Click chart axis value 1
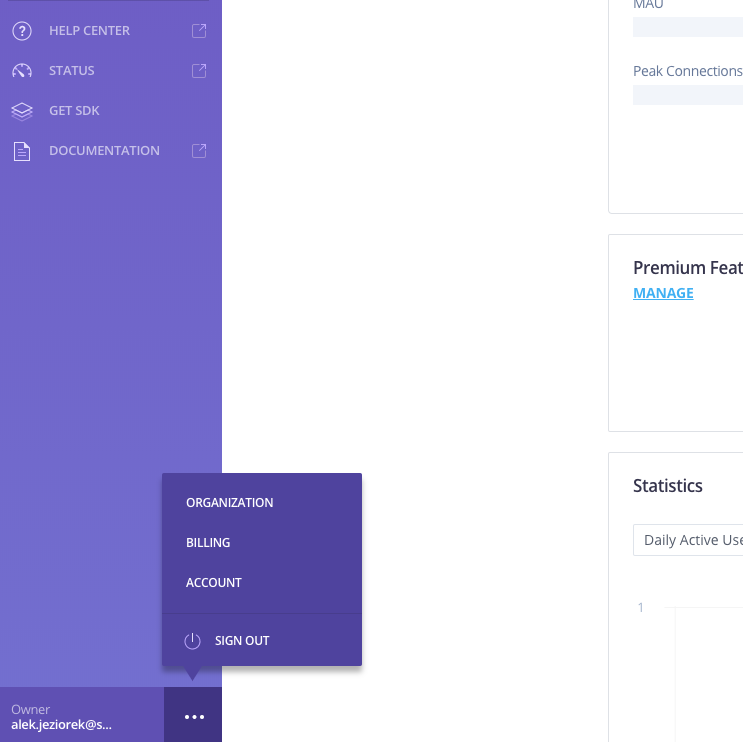743x742 pixels. [x=641, y=607]
